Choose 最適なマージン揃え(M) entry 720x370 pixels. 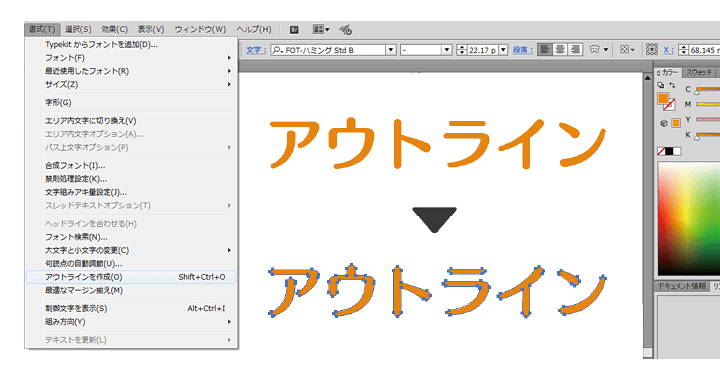[131, 290]
